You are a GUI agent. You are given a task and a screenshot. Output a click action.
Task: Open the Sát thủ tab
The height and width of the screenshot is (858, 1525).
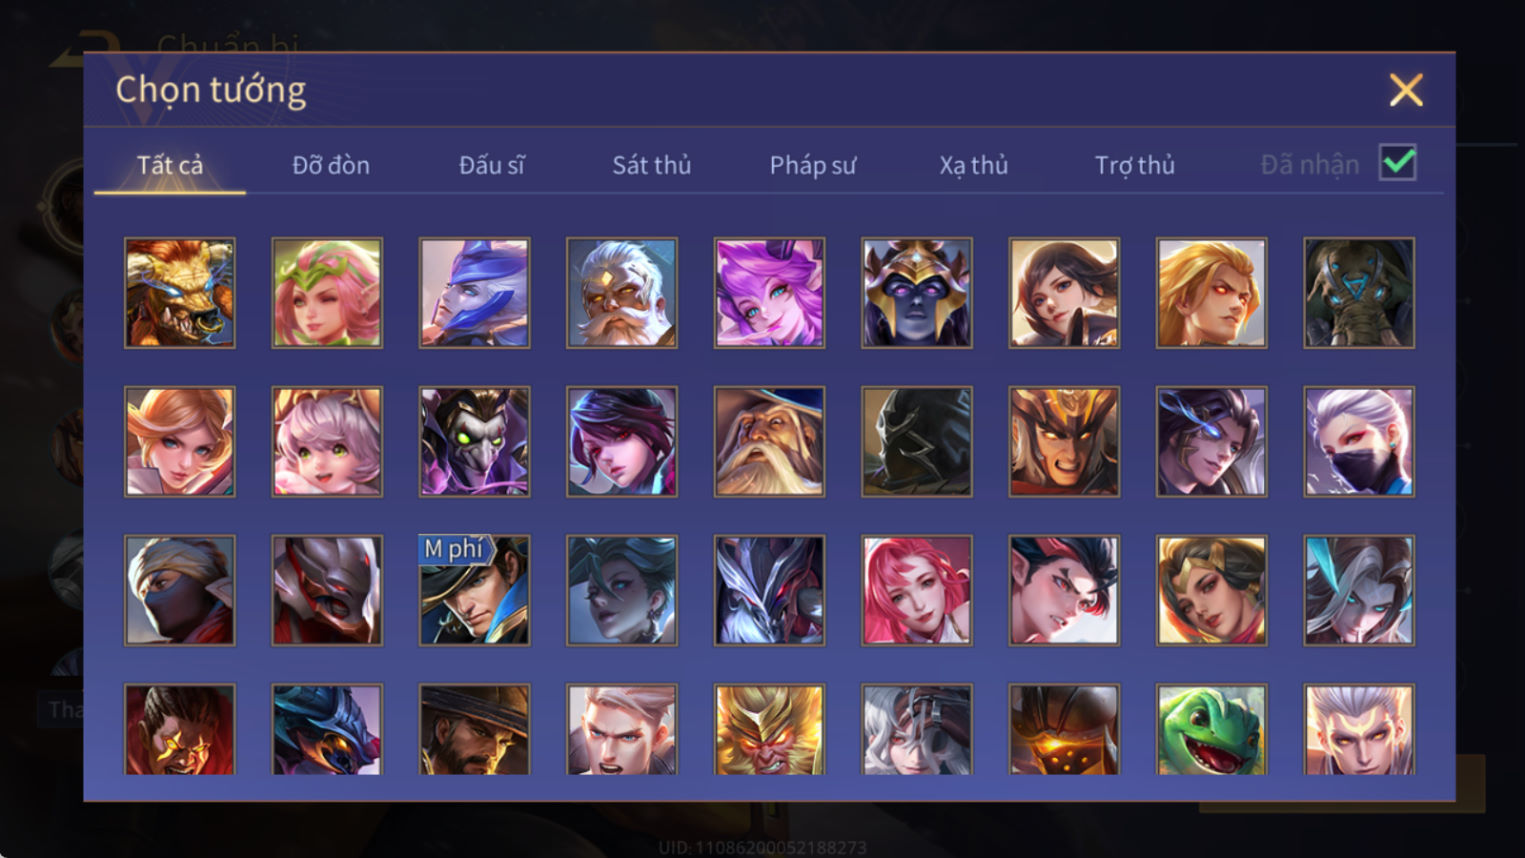pos(651,165)
